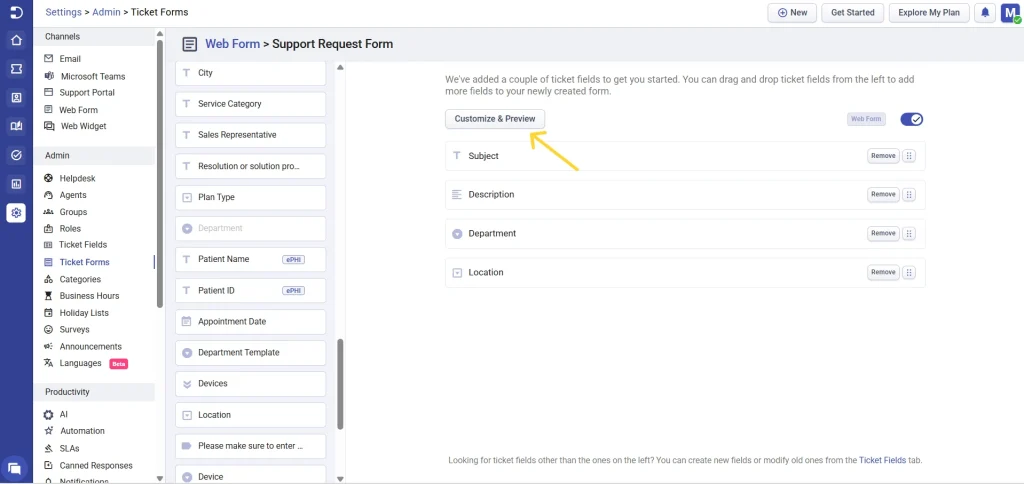Open the tickets icon in left rail
1024x484 pixels.
(16, 69)
